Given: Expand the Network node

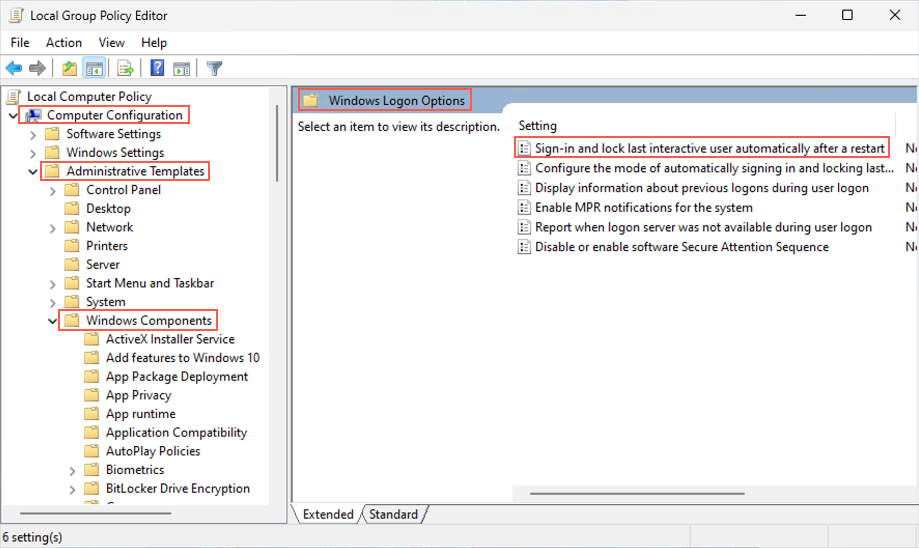Looking at the screenshot, I should click(x=53, y=228).
